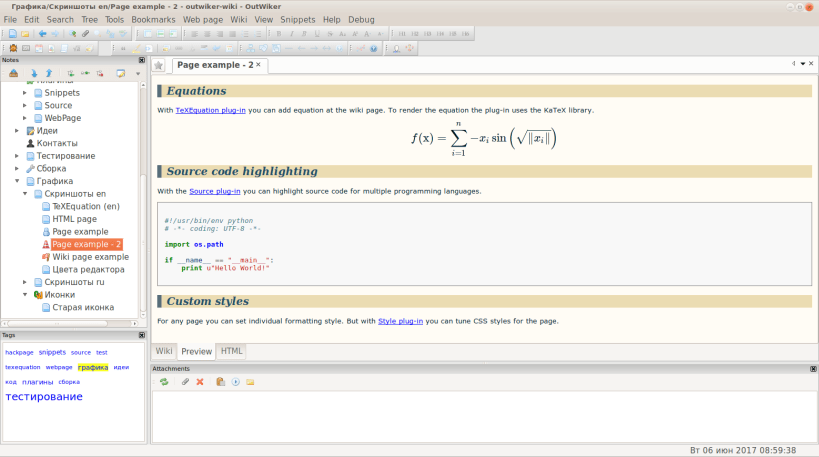Expand the Сборка tree node

tap(17, 169)
